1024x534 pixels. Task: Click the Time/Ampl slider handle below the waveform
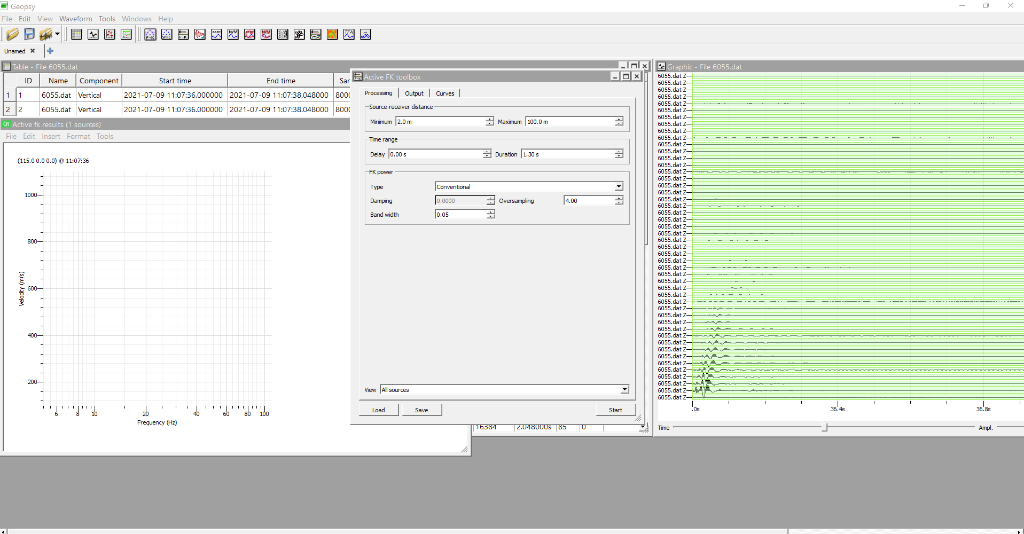[824, 427]
